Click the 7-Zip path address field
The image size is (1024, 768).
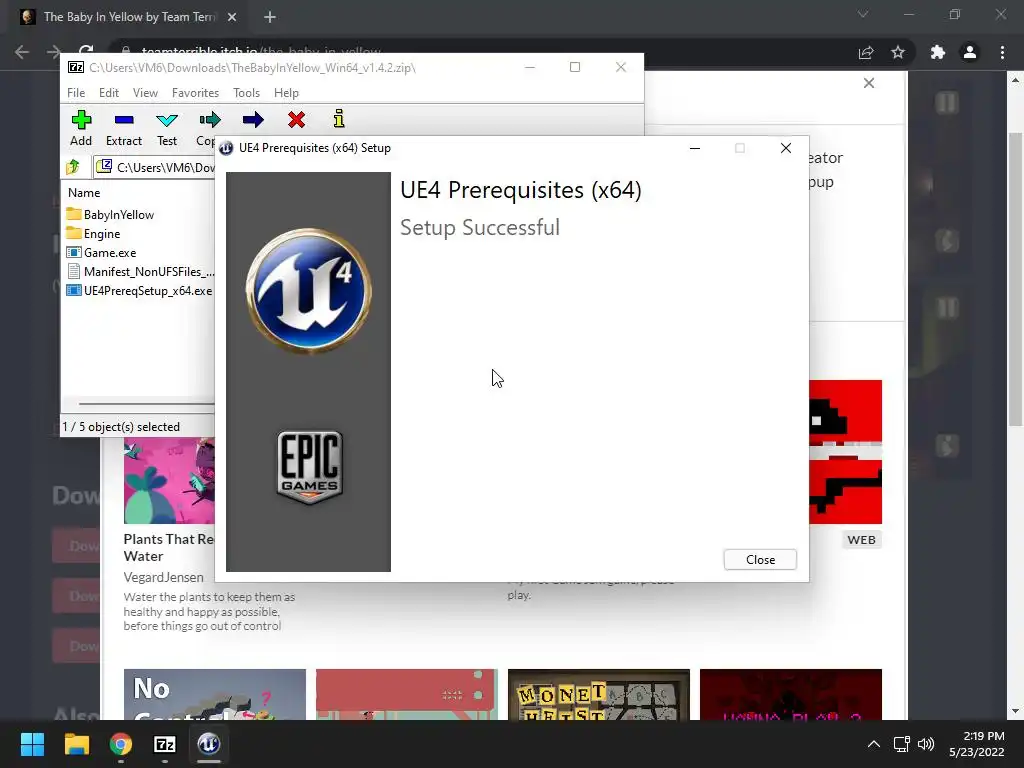tap(155, 167)
